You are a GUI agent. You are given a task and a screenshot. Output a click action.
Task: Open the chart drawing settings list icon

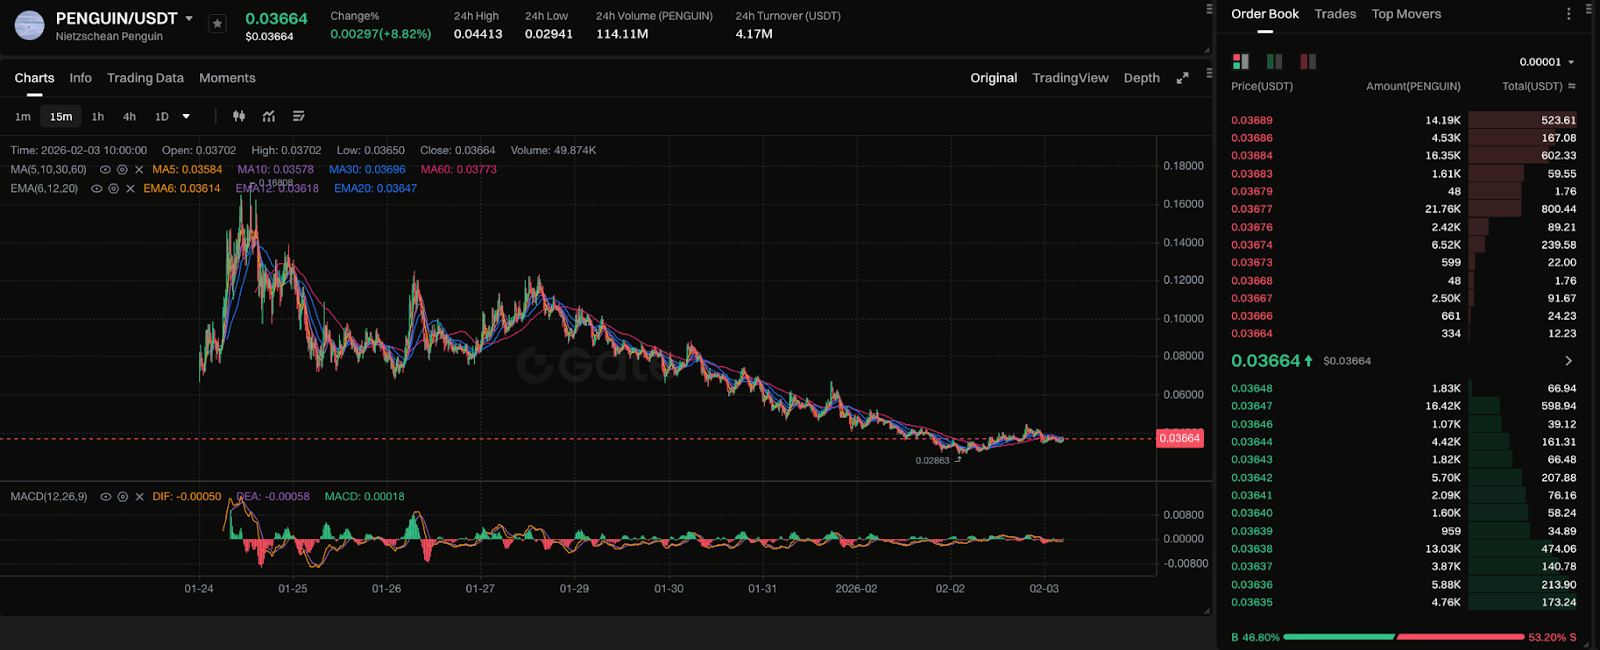pyautogui.click(x=299, y=117)
